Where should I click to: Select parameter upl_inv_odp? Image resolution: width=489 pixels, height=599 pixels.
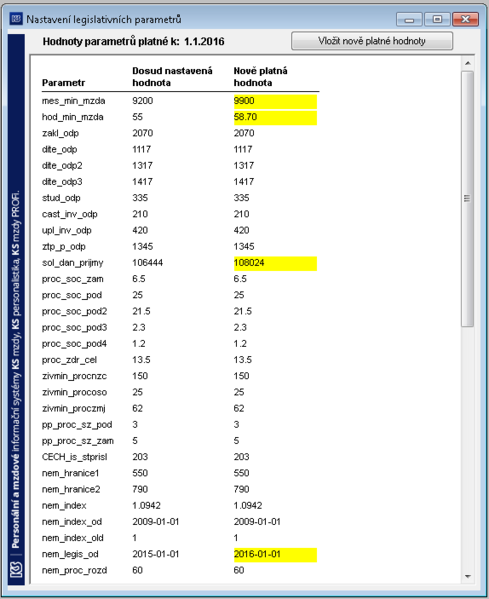point(66,230)
